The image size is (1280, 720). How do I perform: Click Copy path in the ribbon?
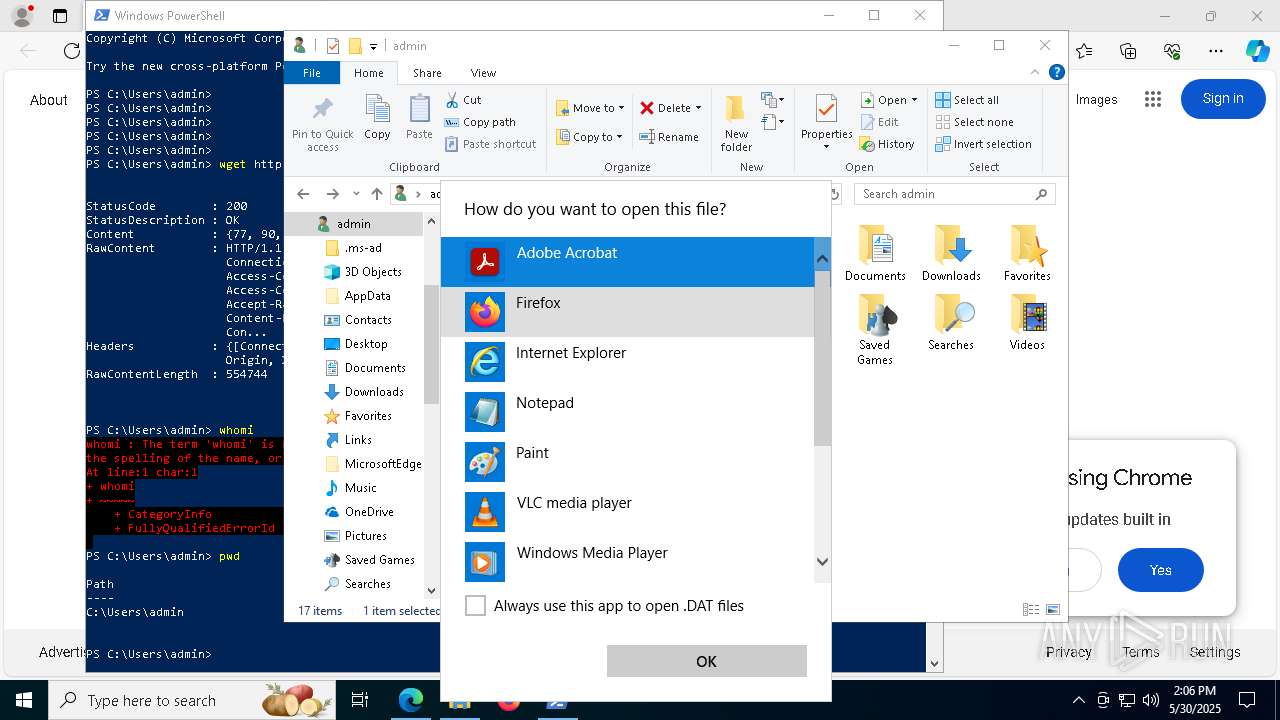pos(480,122)
